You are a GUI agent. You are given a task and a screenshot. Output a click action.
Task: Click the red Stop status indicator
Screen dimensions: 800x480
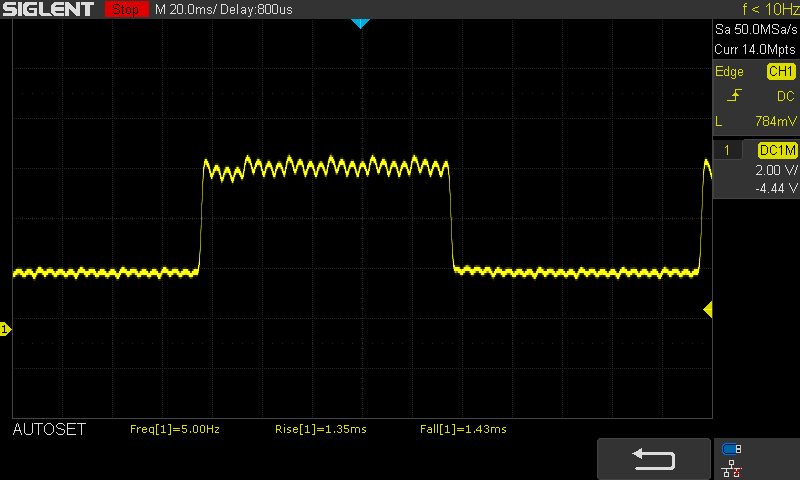[126, 9]
